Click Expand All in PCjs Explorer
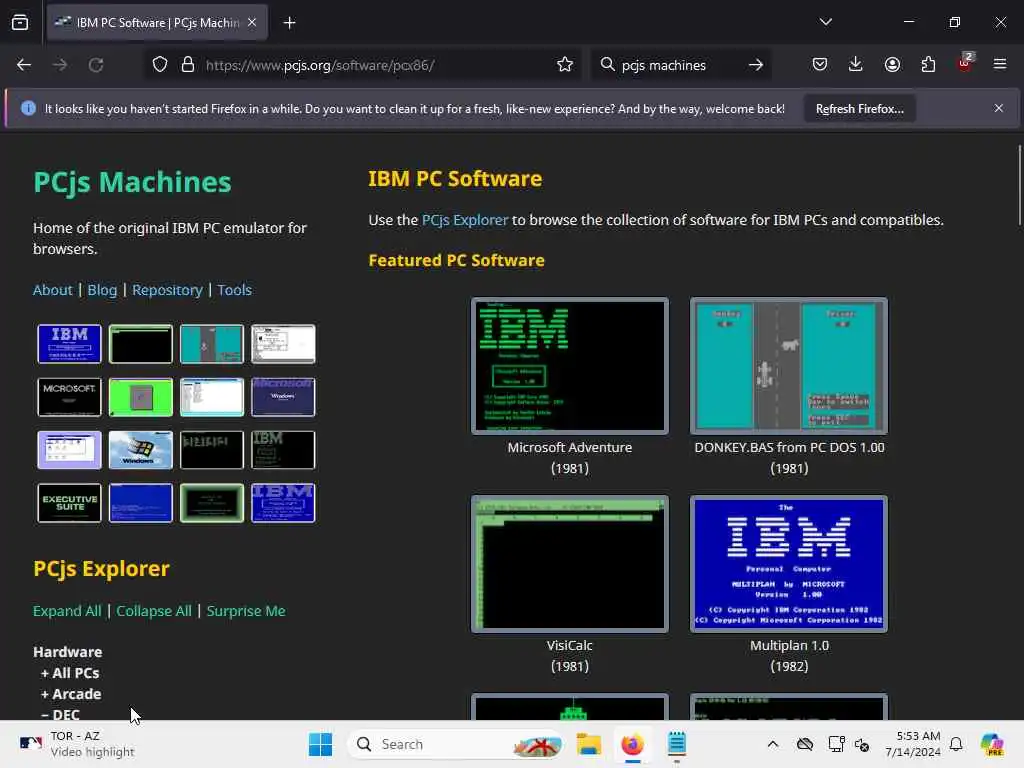This screenshot has height=768, width=1024. coord(67,611)
